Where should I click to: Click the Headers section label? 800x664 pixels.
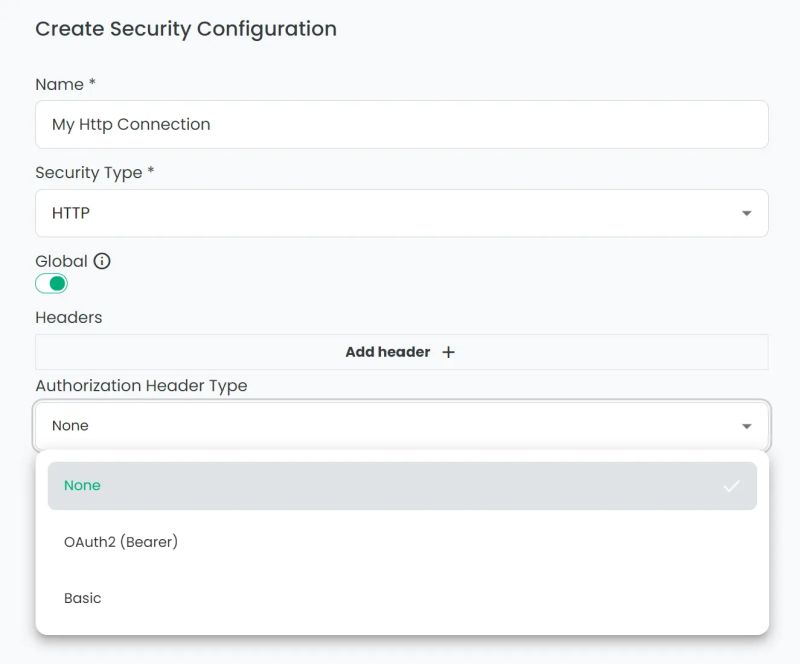[x=68, y=317]
